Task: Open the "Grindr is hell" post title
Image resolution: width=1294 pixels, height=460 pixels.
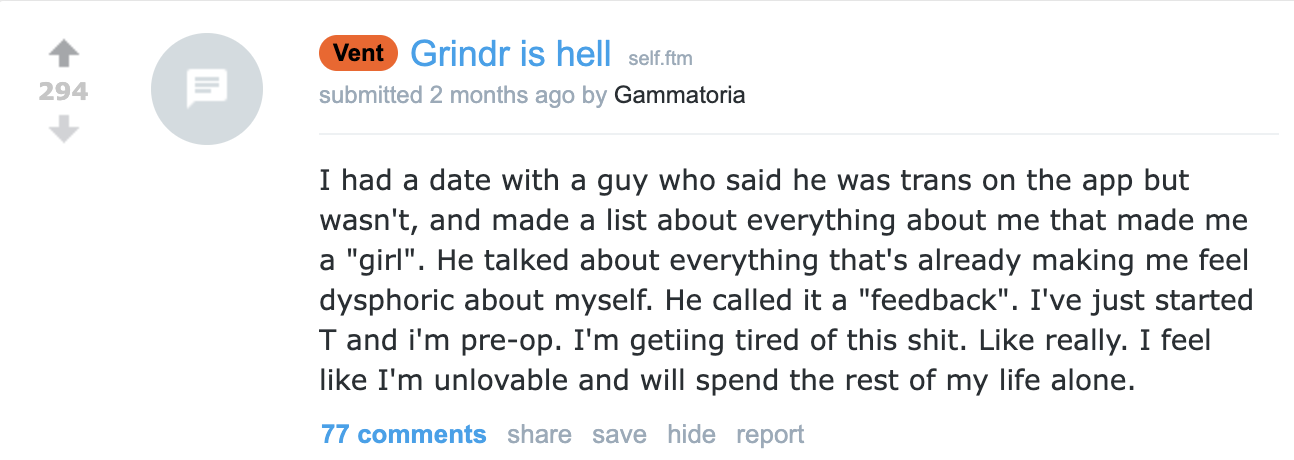Action: [510, 54]
